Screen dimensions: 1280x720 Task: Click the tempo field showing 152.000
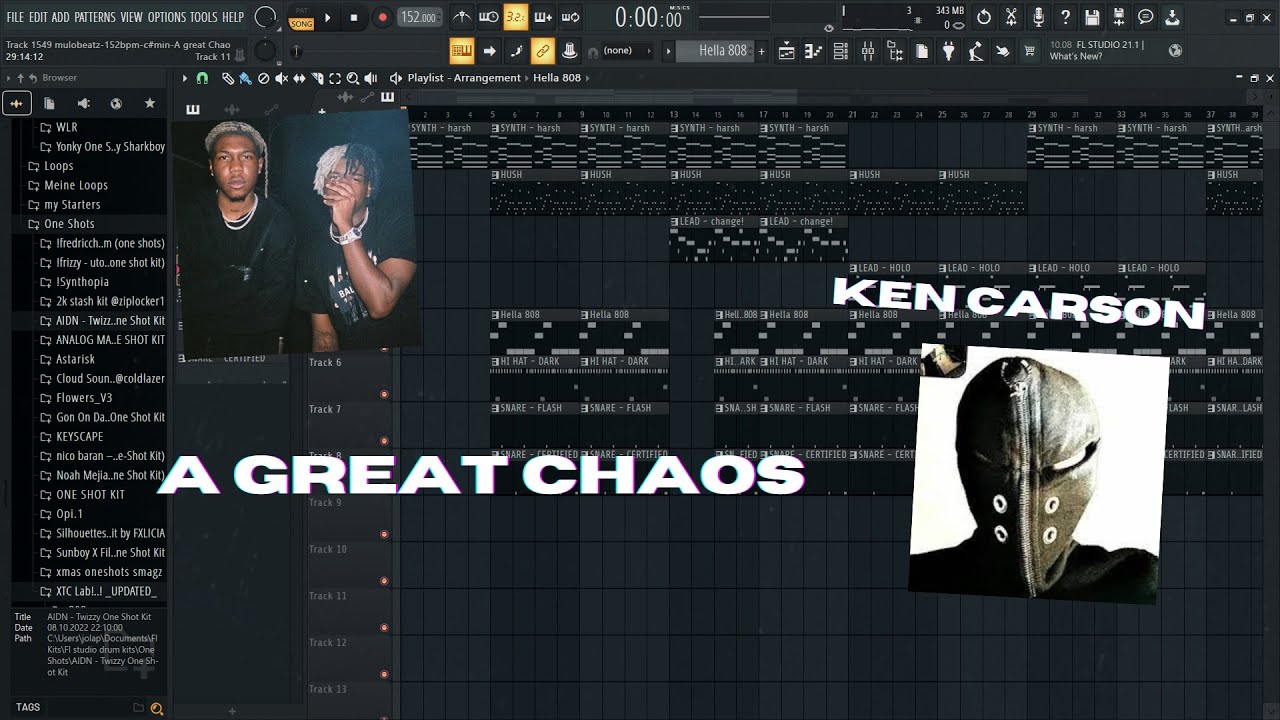point(418,17)
